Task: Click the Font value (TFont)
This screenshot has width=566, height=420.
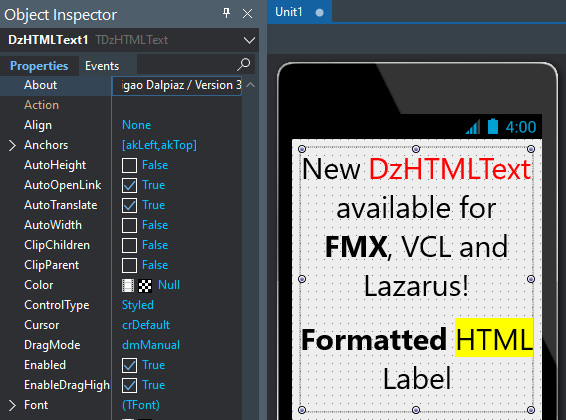Action: coord(141,405)
